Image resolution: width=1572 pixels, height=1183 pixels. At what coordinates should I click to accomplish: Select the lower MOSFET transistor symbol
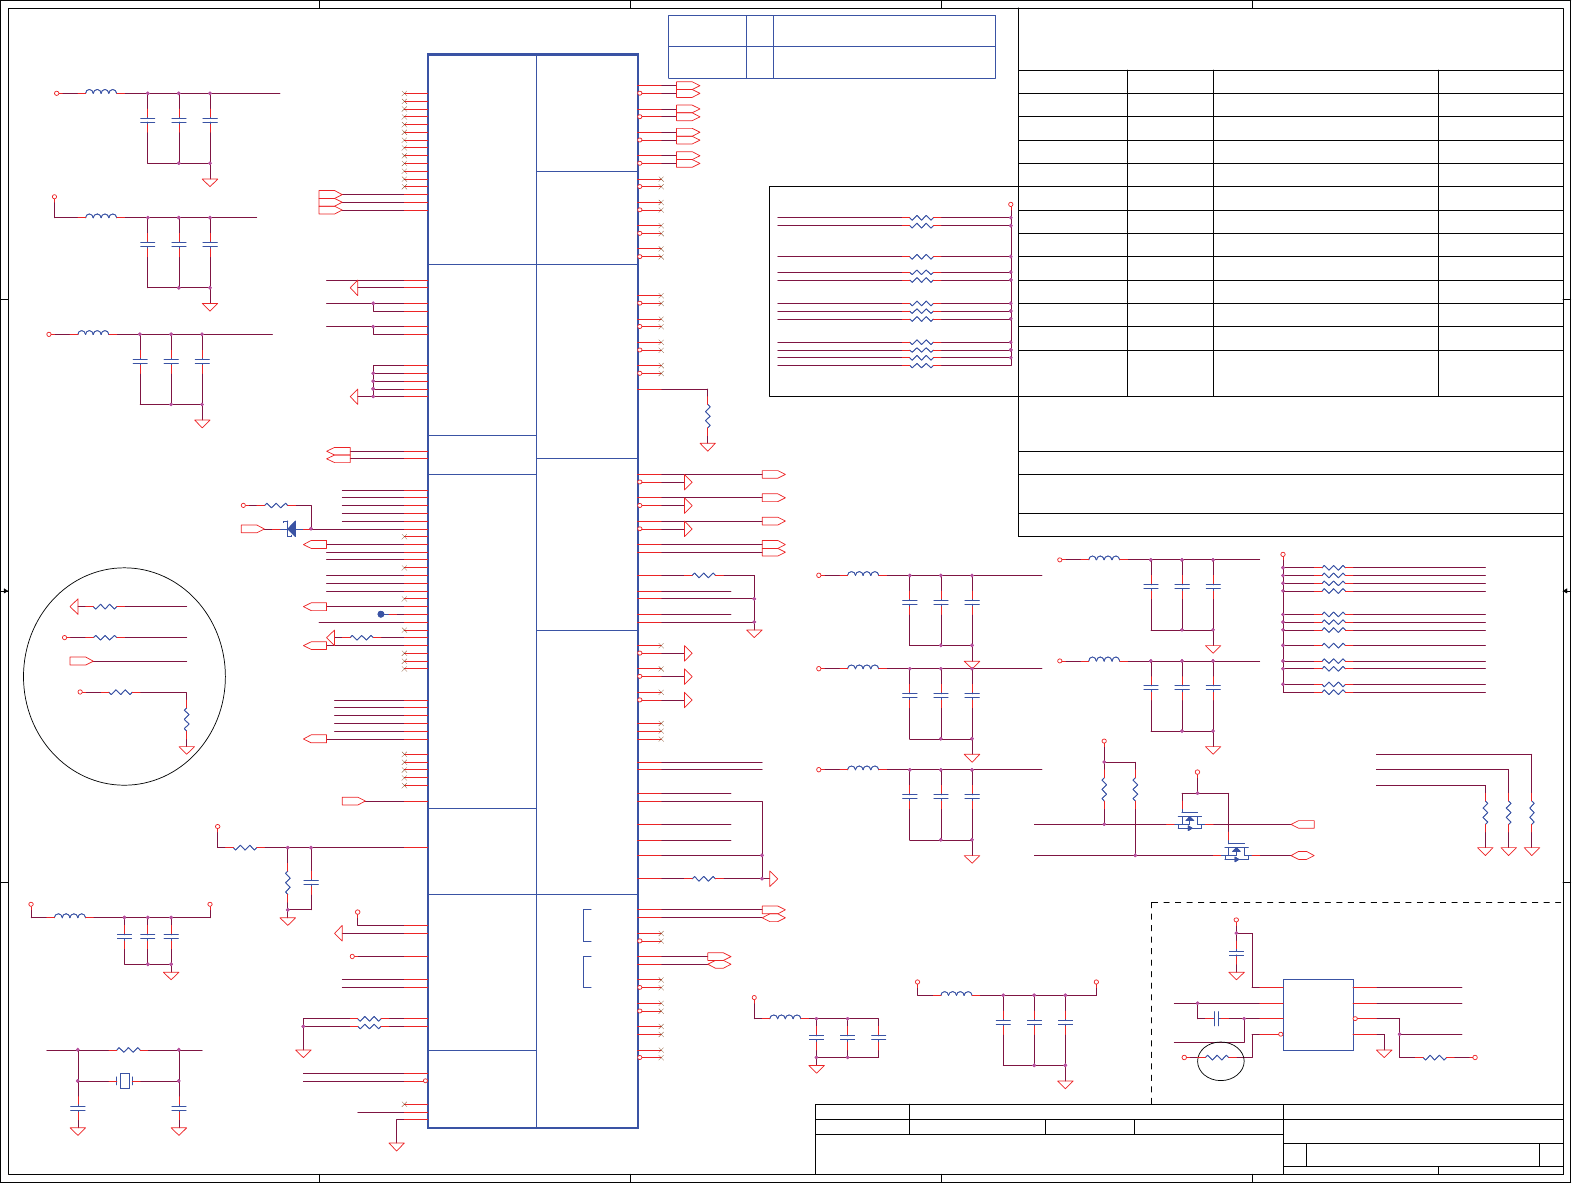(1236, 852)
